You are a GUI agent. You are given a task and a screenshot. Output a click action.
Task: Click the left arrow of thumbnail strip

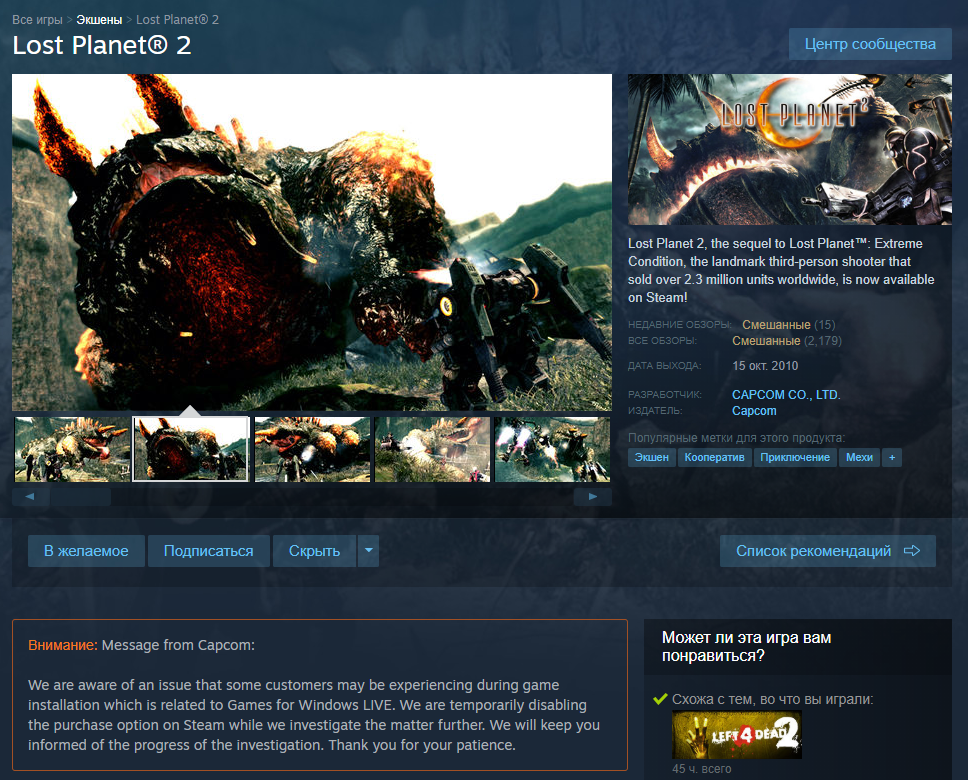pos(30,497)
